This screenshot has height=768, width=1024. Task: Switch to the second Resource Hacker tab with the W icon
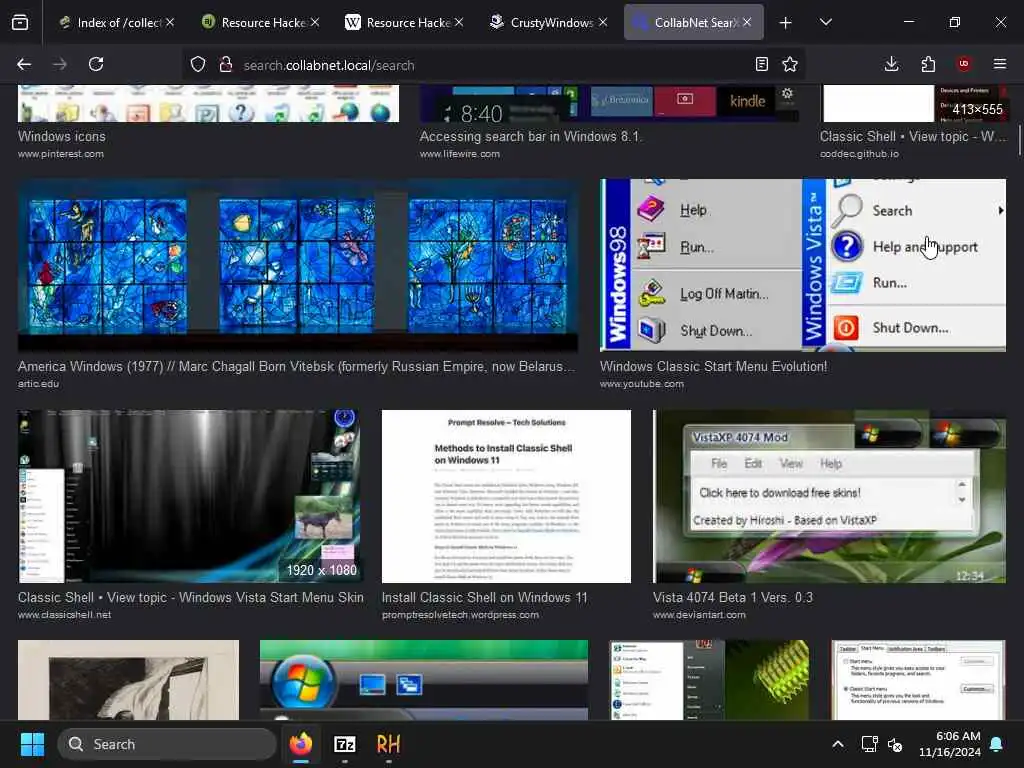(405, 22)
